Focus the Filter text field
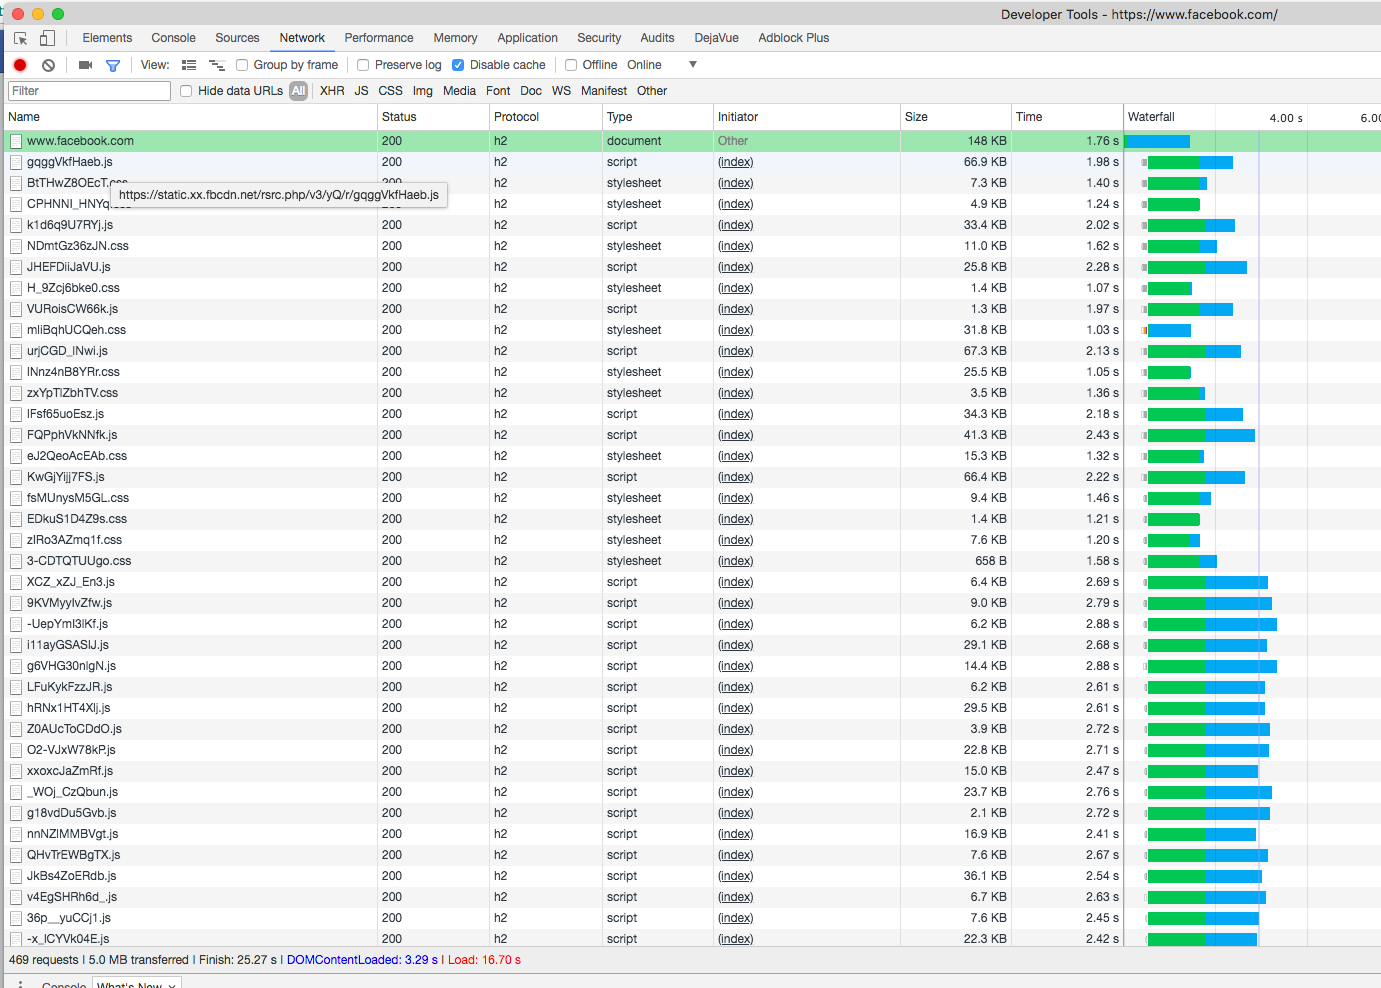This screenshot has width=1381, height=988. point(89,91)
